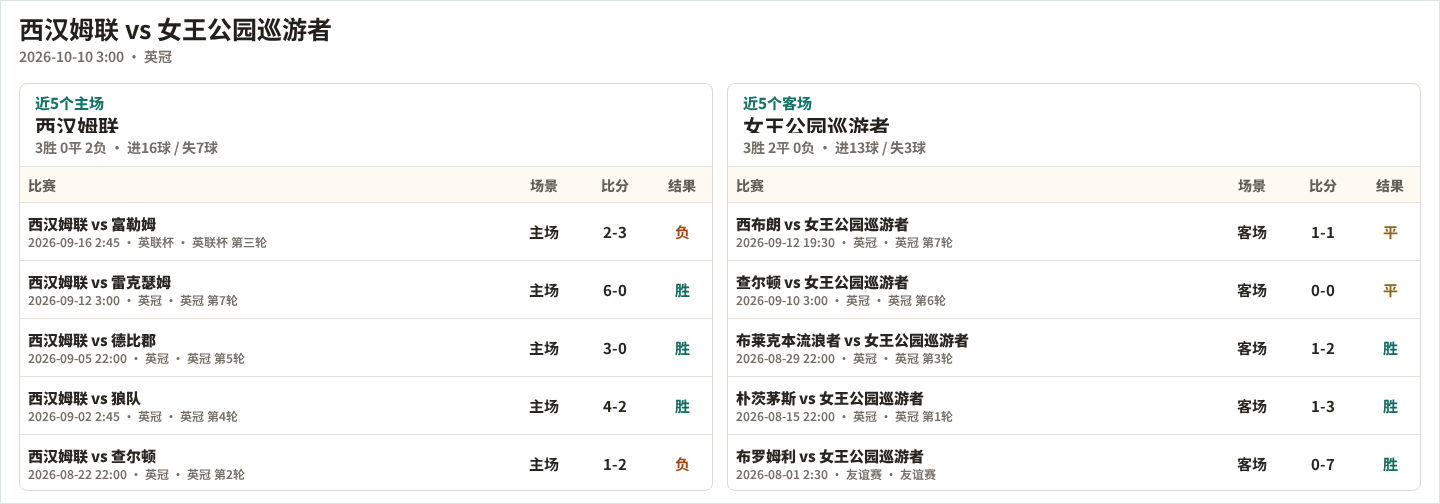Click the 胜 result in the 布莱克本流浪者 row
Viewport: 1440px width, 504px height.
[1390, 349]
